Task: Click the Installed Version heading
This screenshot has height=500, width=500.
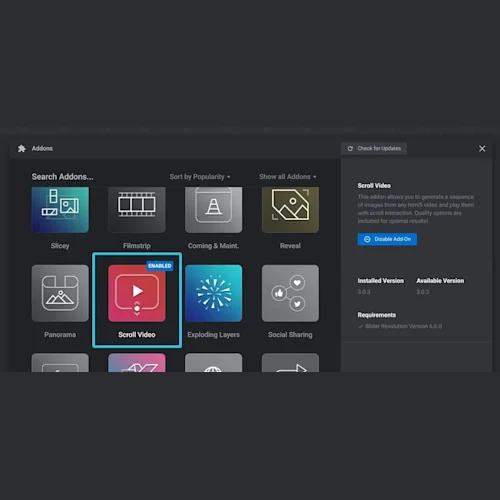Action: pyautogui.click(x=381, y=281)
